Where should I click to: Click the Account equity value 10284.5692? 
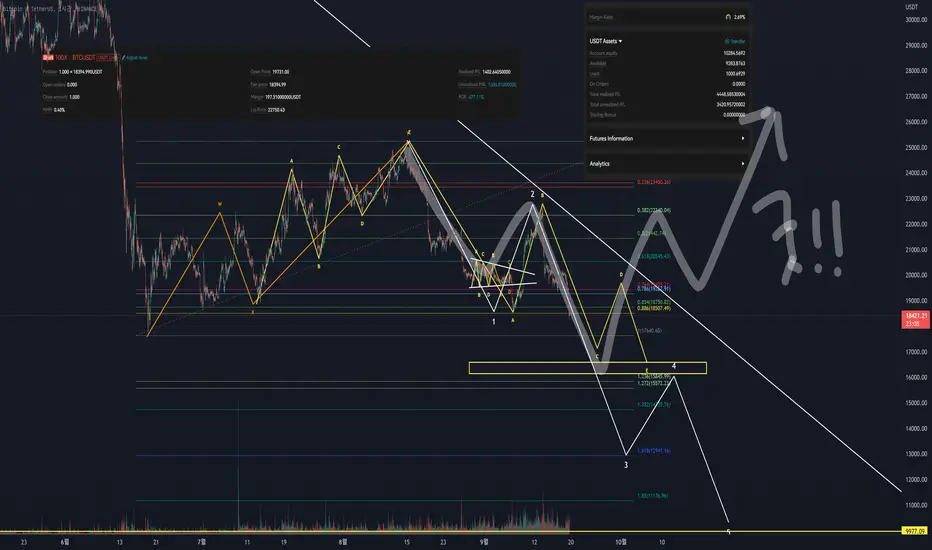pos(735,54)
